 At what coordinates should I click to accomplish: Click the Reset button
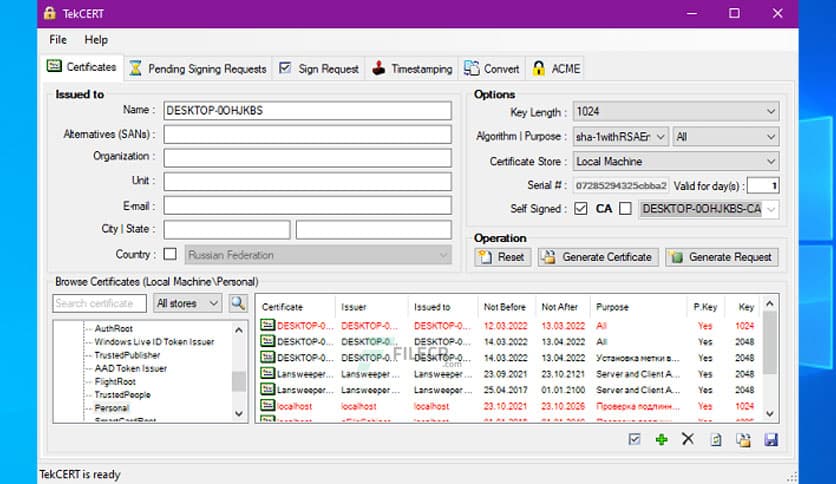tap(502, 257)
